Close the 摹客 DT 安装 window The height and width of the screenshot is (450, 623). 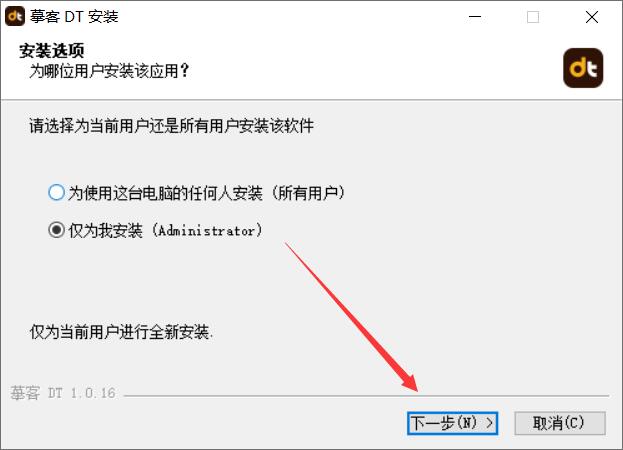point(592,17)
